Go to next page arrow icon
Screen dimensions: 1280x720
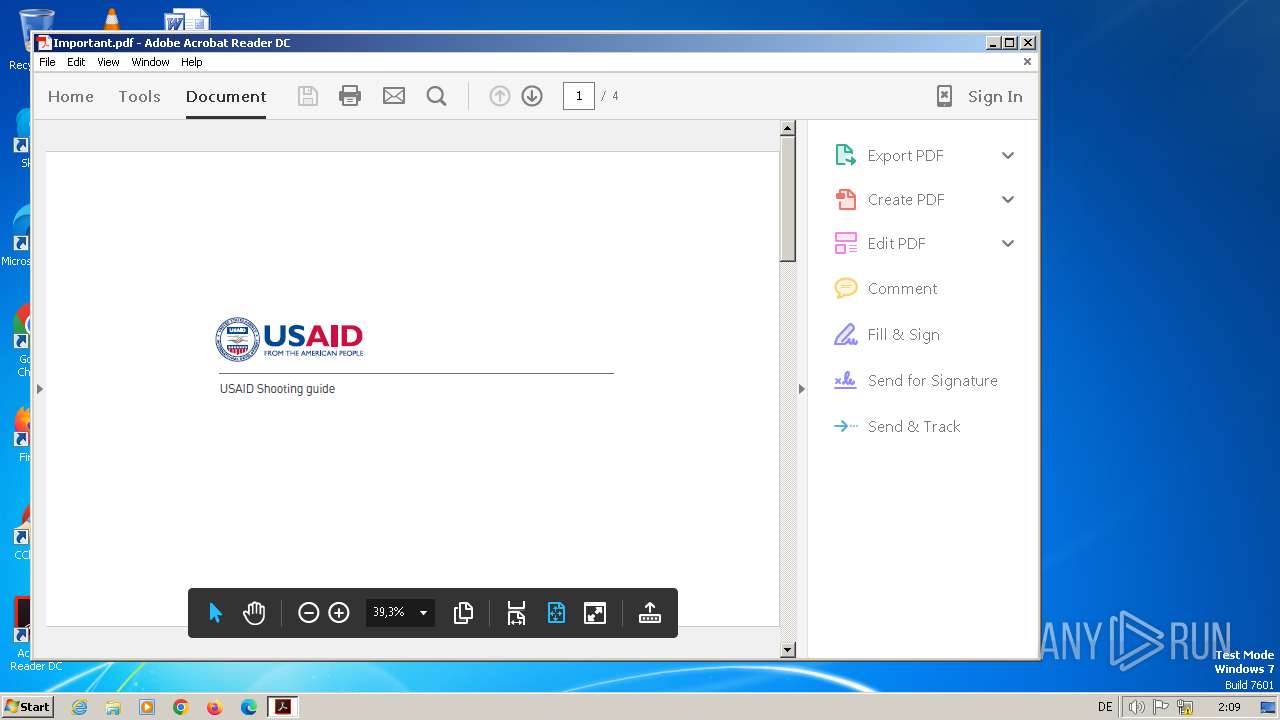[532, 96]
